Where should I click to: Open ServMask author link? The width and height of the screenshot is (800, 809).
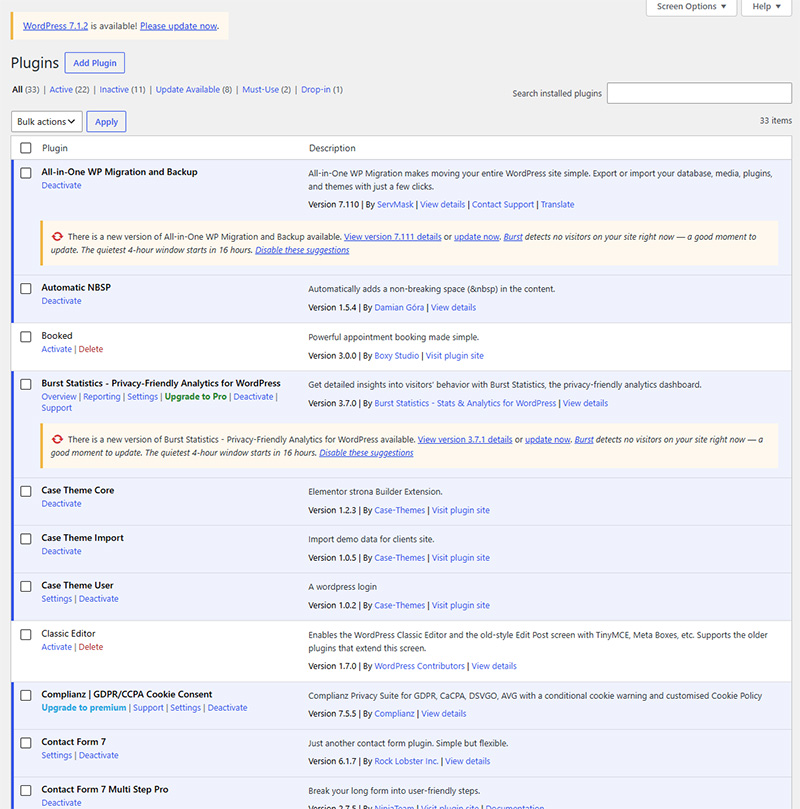[395, 204]
